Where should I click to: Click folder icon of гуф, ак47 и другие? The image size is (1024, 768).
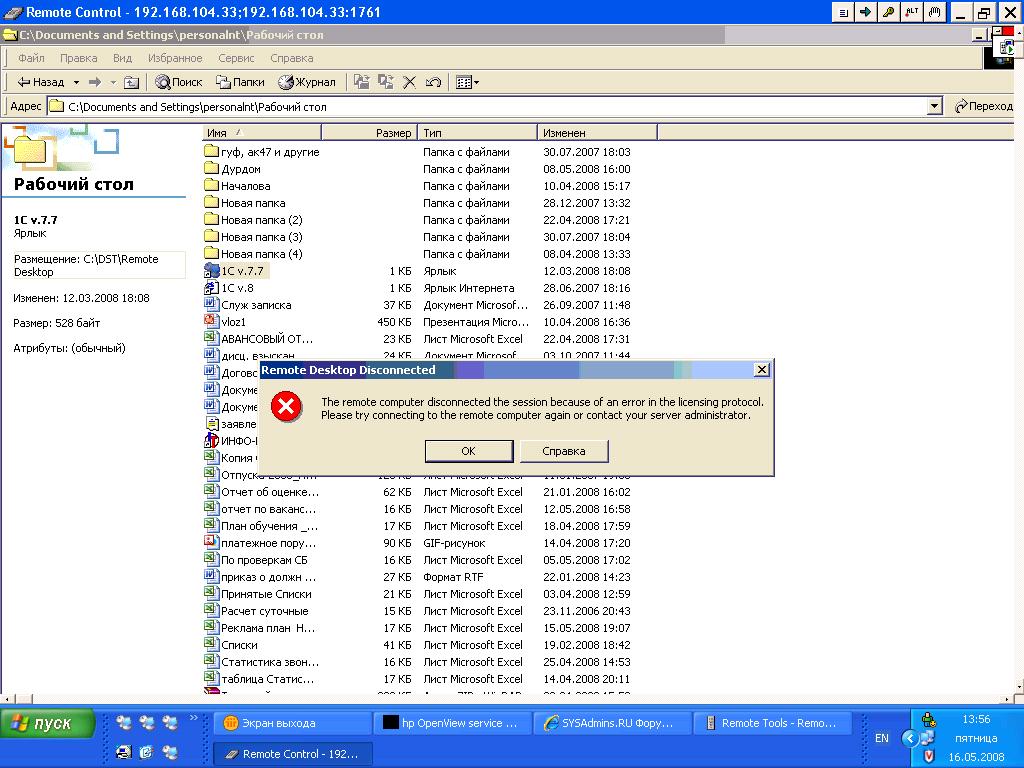pos(211,152)
